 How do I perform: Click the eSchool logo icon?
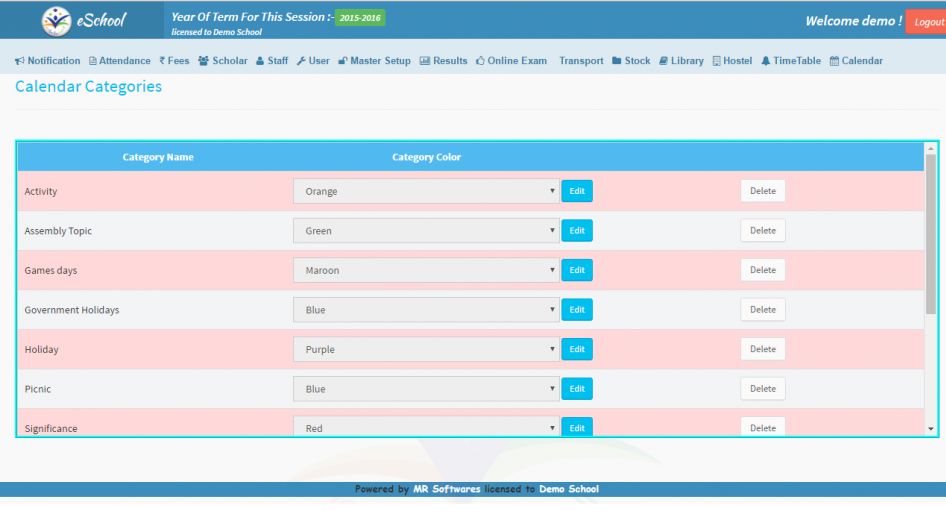58,20
